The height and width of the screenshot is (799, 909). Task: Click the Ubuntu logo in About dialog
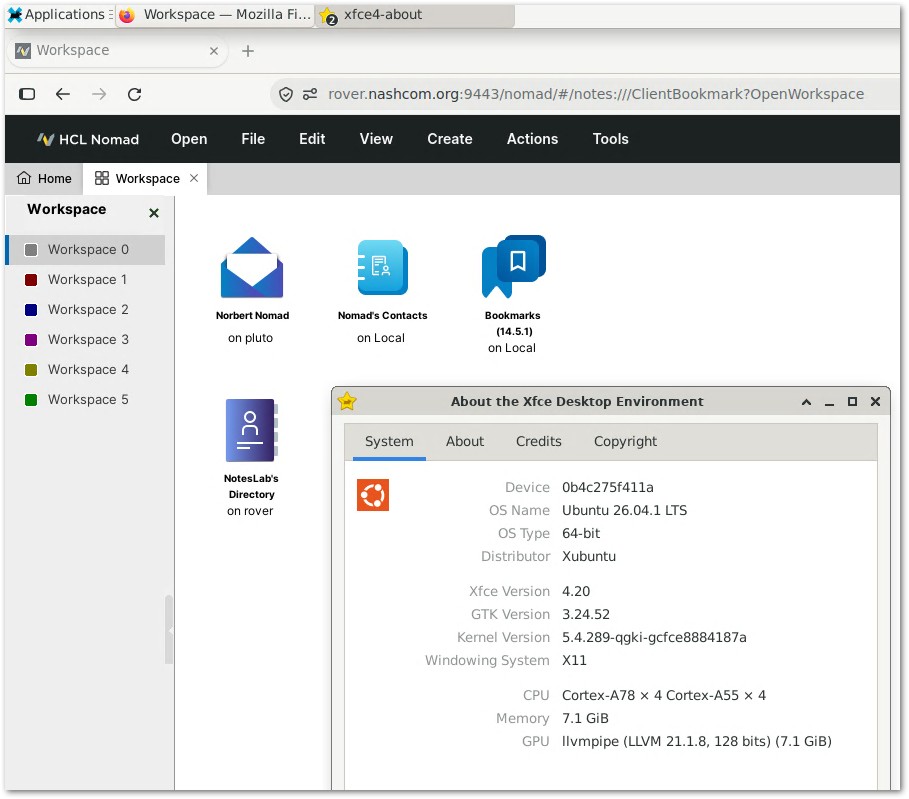[x=373, y=495]
